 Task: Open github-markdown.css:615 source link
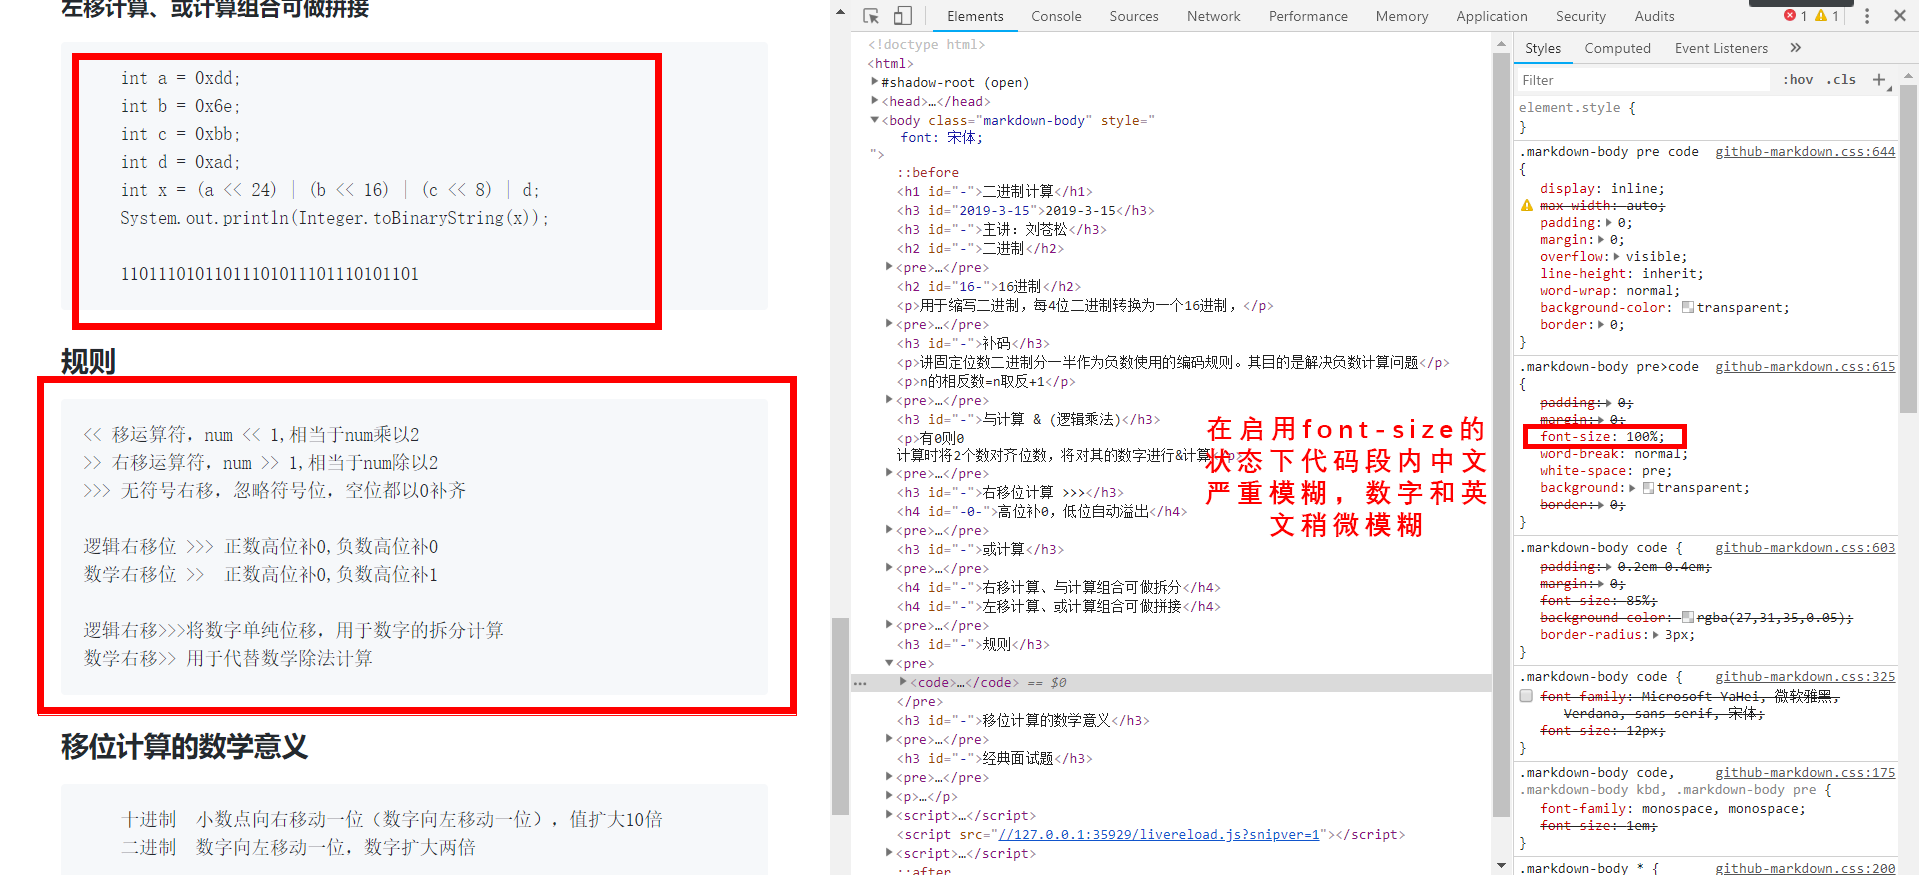point(1805,367)
